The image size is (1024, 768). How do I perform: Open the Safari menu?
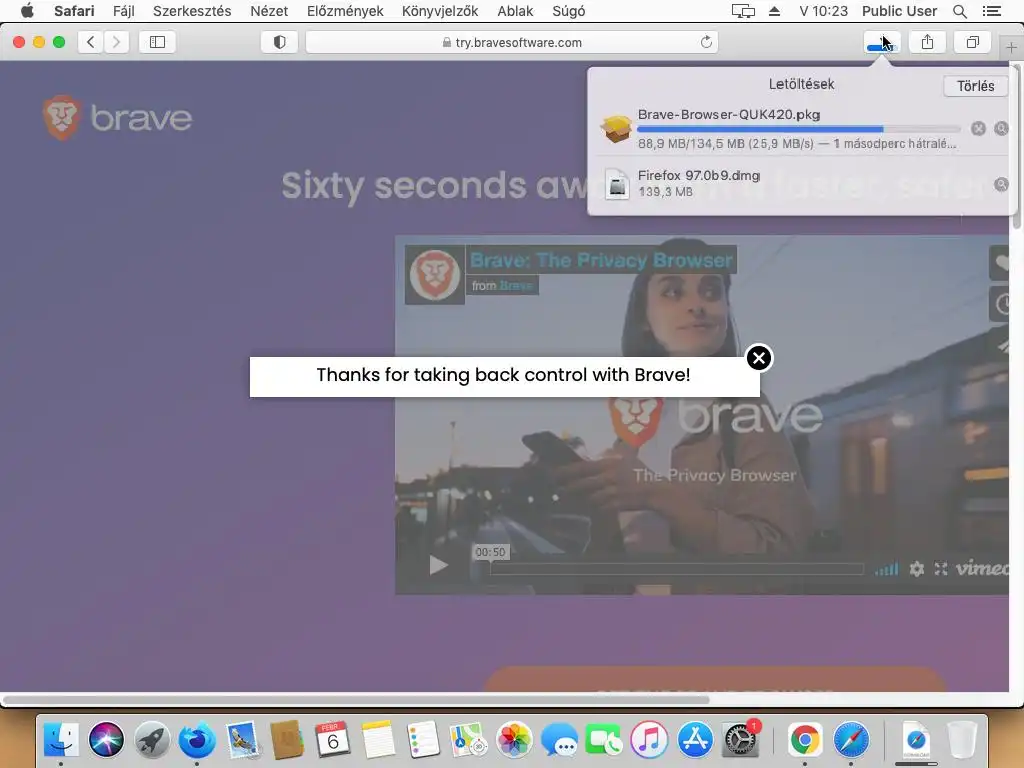click(x=74, y=11)
